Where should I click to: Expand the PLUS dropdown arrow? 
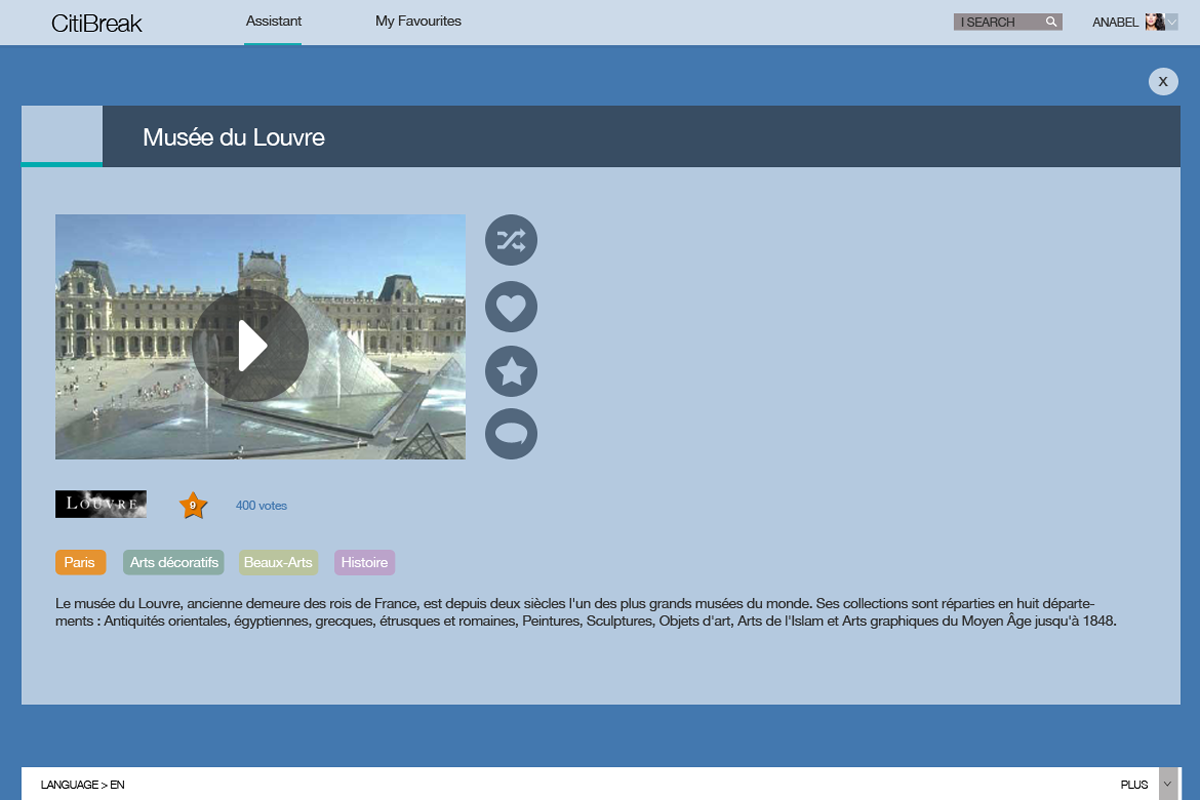1167,785
